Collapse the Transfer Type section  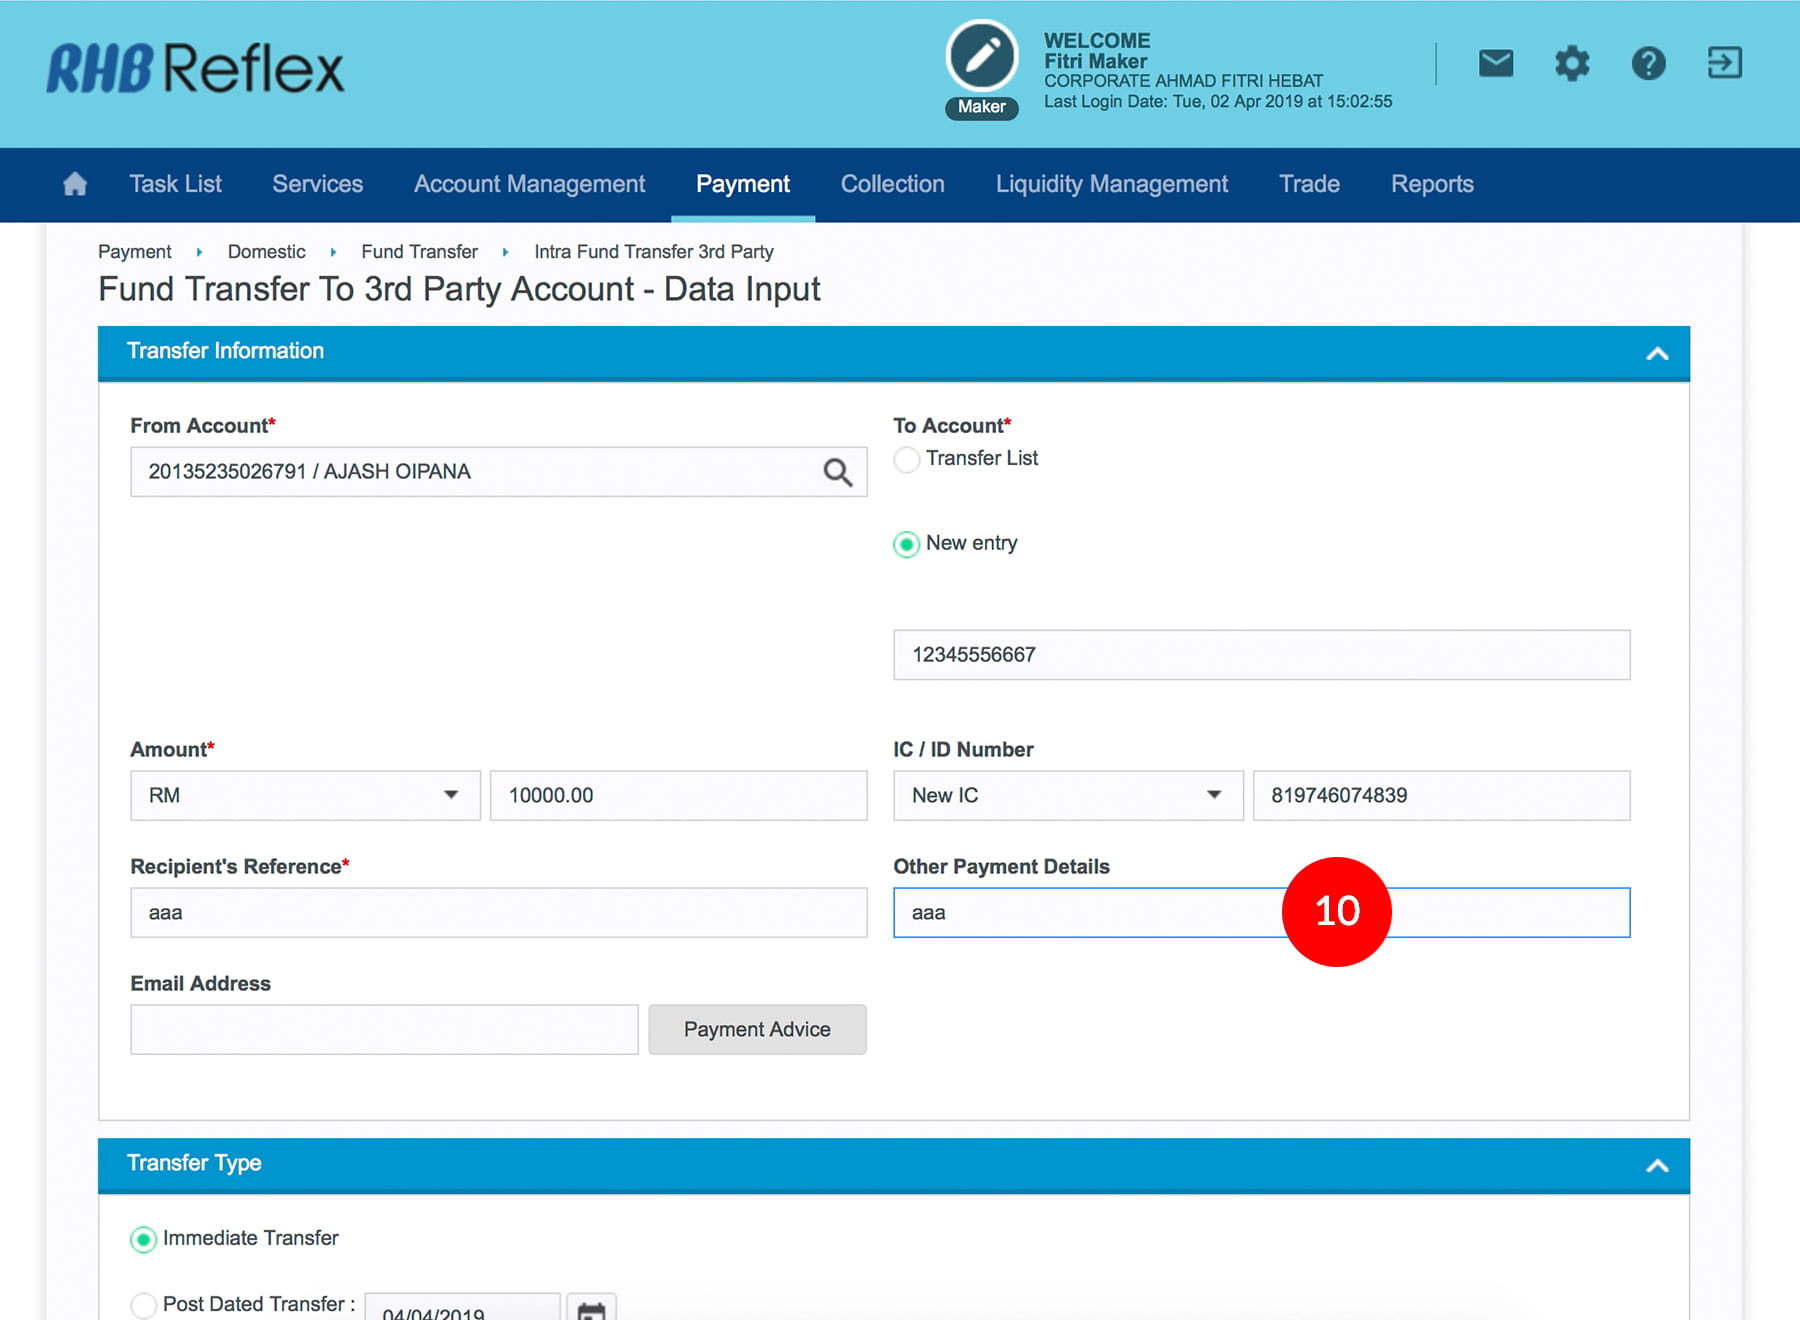[1657, 1165]
